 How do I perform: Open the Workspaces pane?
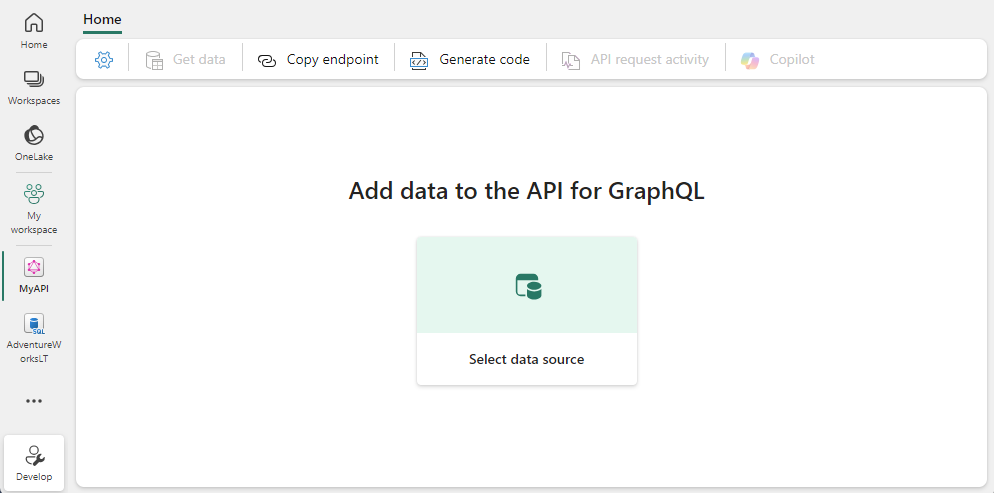pyautogui.click(x=34, y=87)
